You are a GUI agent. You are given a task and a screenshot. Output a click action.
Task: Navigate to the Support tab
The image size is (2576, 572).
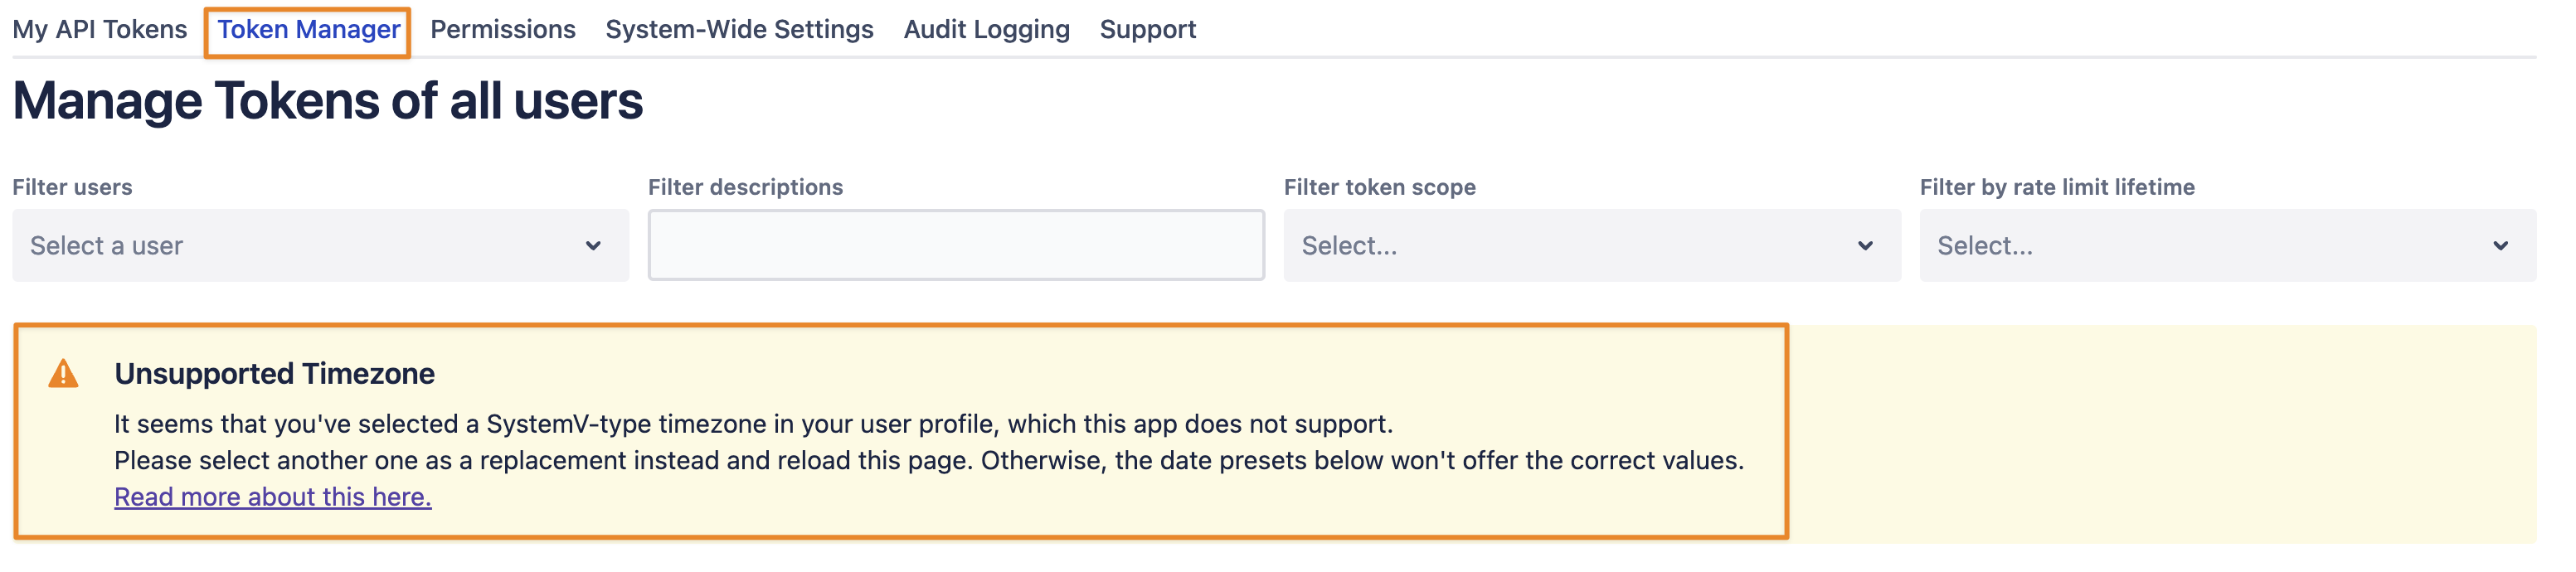pyautogui.click(x=1147, y=30)
